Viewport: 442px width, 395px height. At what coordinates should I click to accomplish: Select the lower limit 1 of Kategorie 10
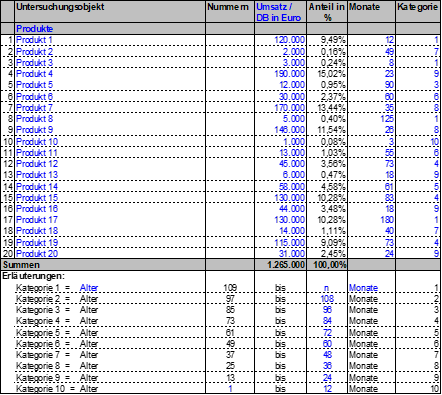click(230, 389)
